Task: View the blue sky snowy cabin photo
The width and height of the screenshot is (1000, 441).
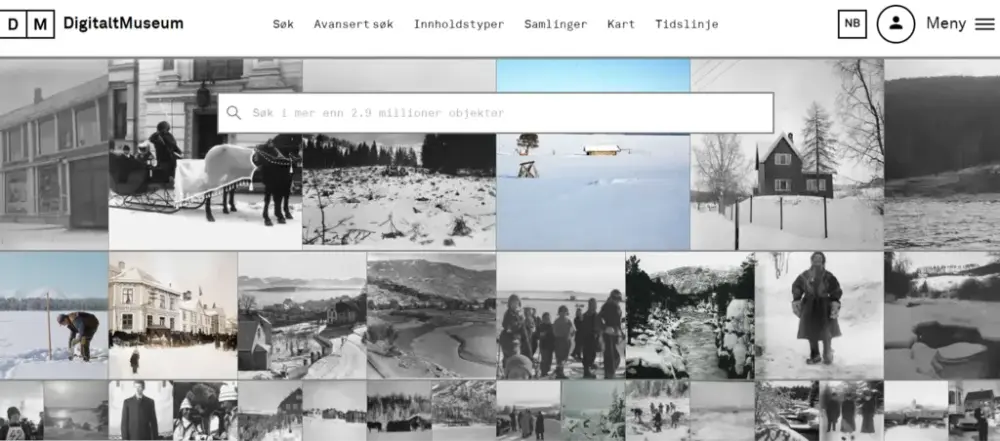Action: click(x=593, y=190)
